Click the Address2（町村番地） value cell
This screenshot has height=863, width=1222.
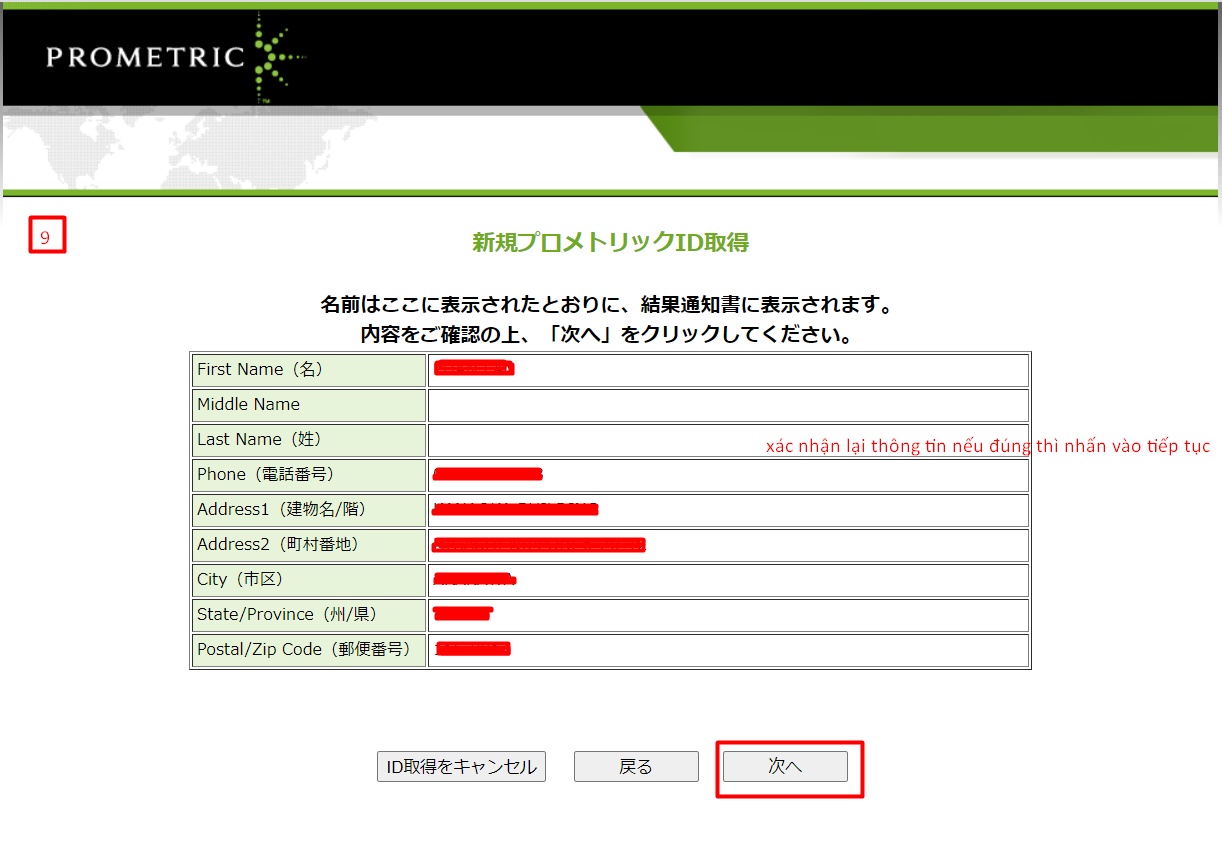728,545
